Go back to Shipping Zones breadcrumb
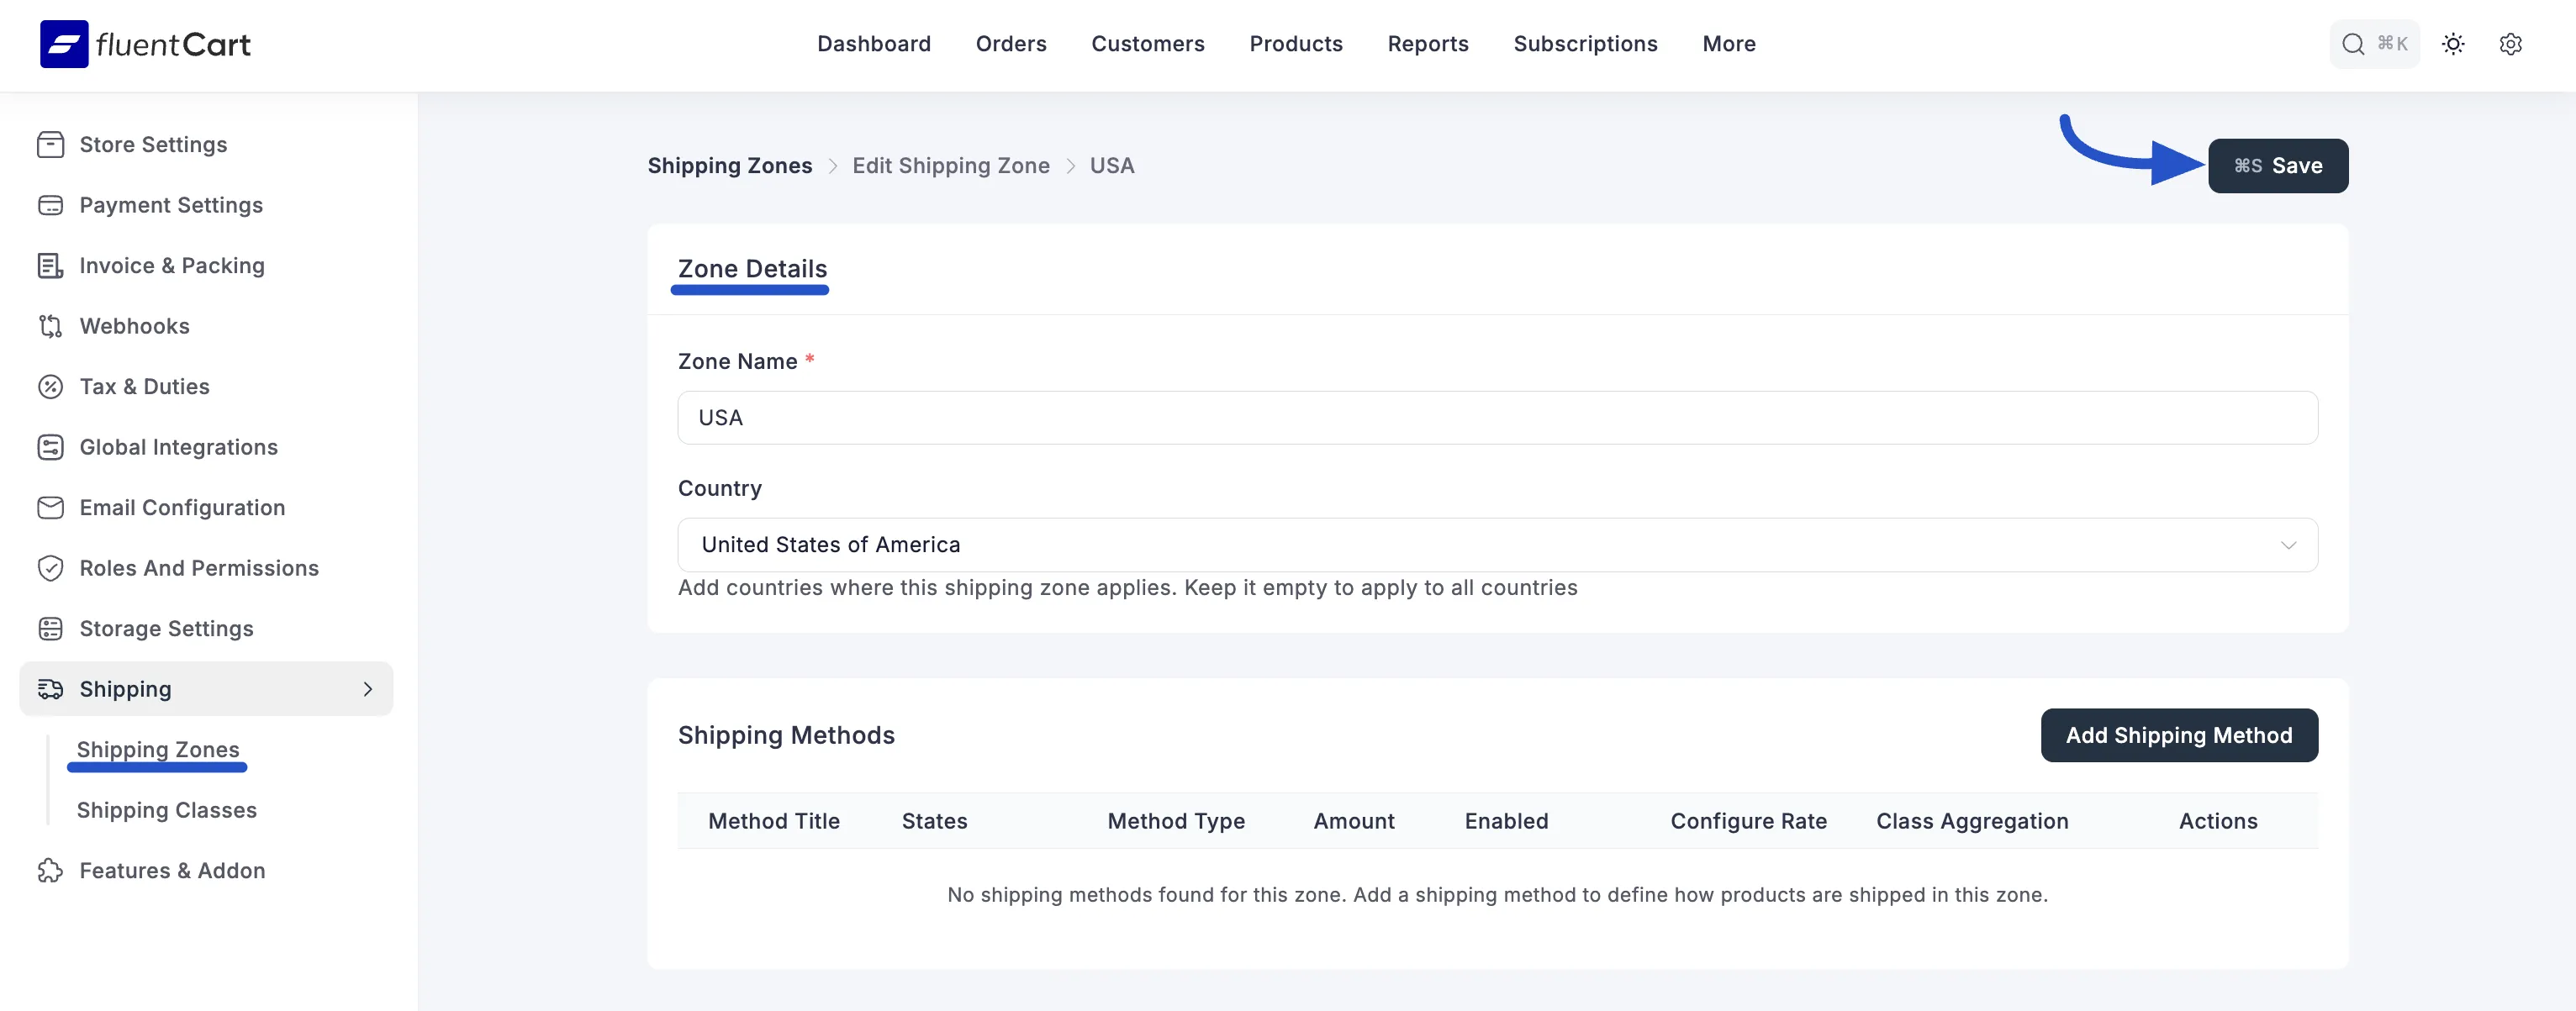The height and width of the screenshot is (1011, 2576). click(x=729, y=165)
